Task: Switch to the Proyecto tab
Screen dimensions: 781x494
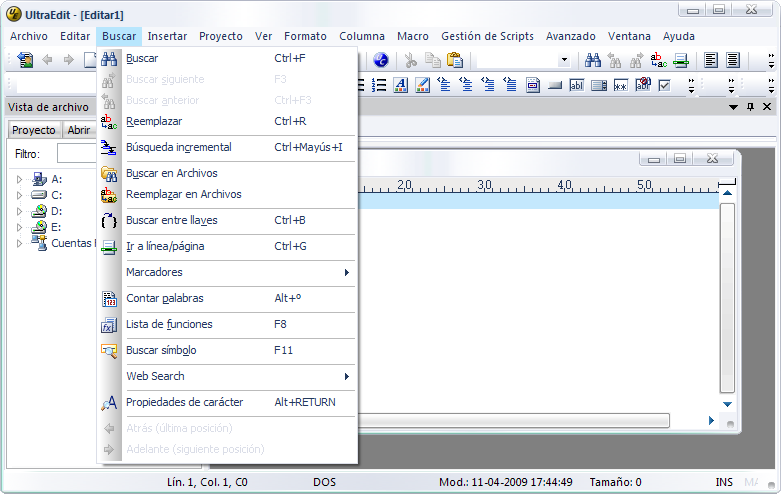Action: pyautogui.click(x=33, y=130)
